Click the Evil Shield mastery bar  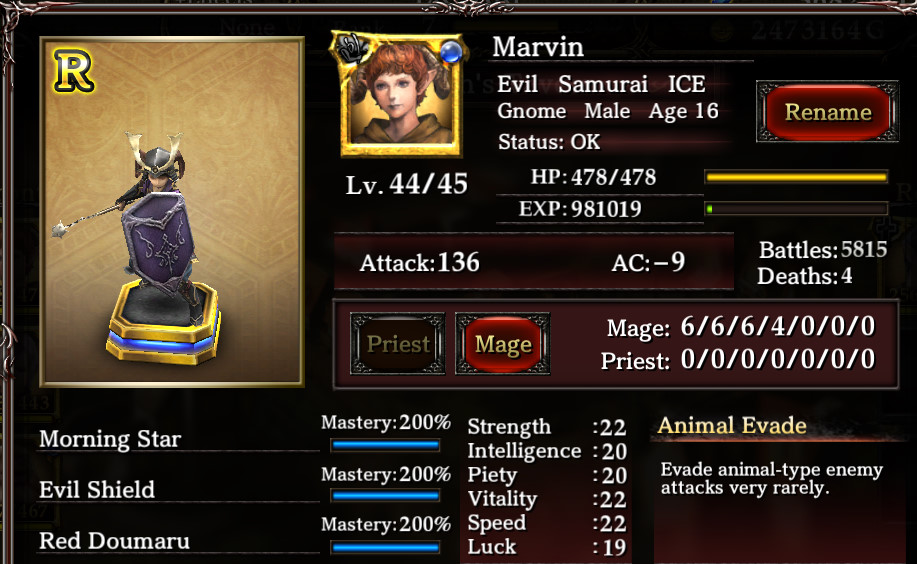click(x=385, y=496)
